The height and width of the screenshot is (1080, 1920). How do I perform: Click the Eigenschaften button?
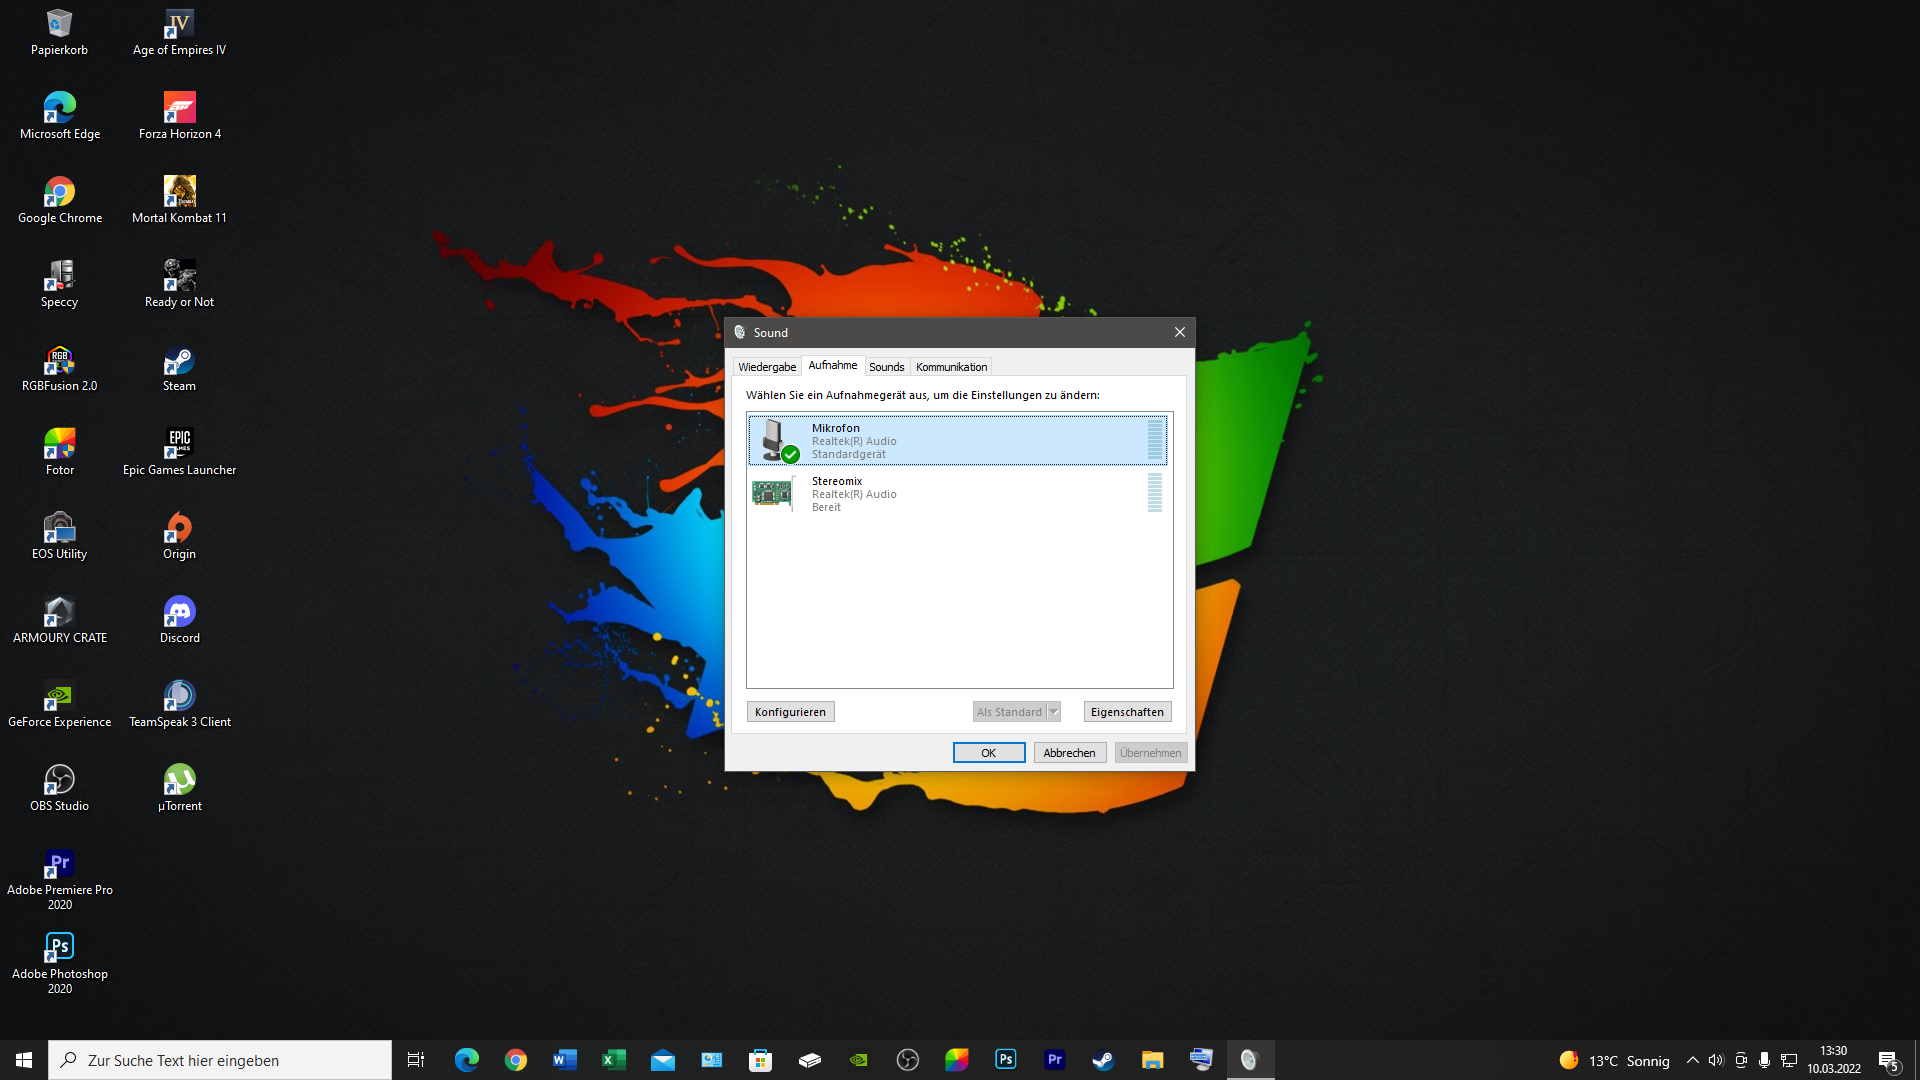1127,712
